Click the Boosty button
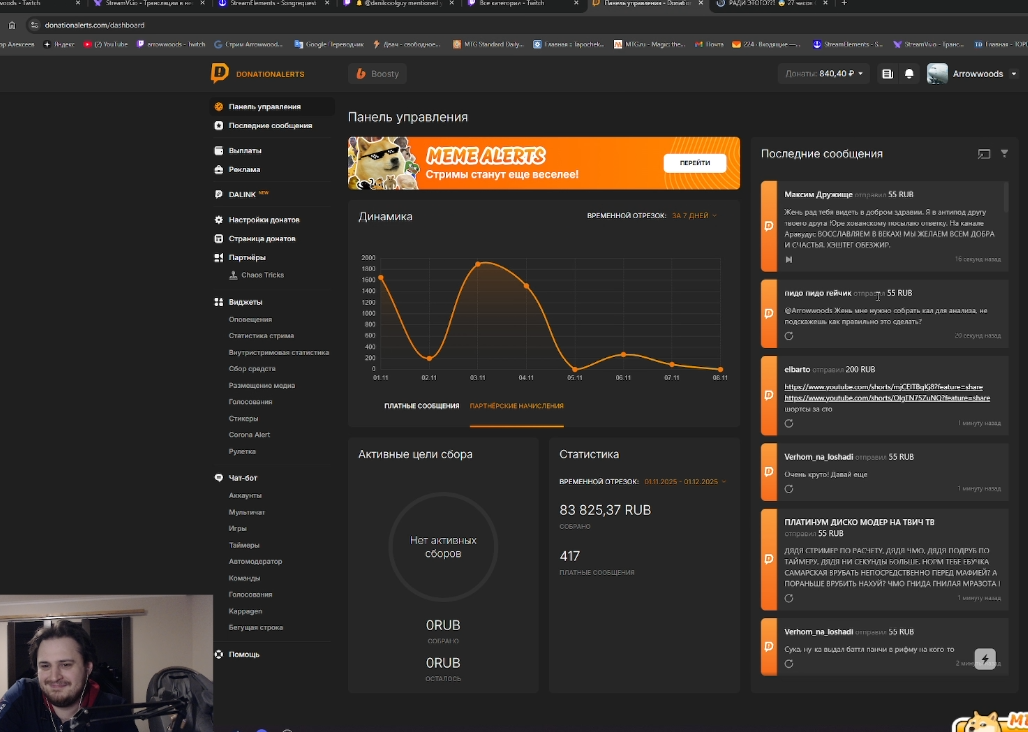The height and width of the screenshot is (732, 1028). click(x=378, y=74)
